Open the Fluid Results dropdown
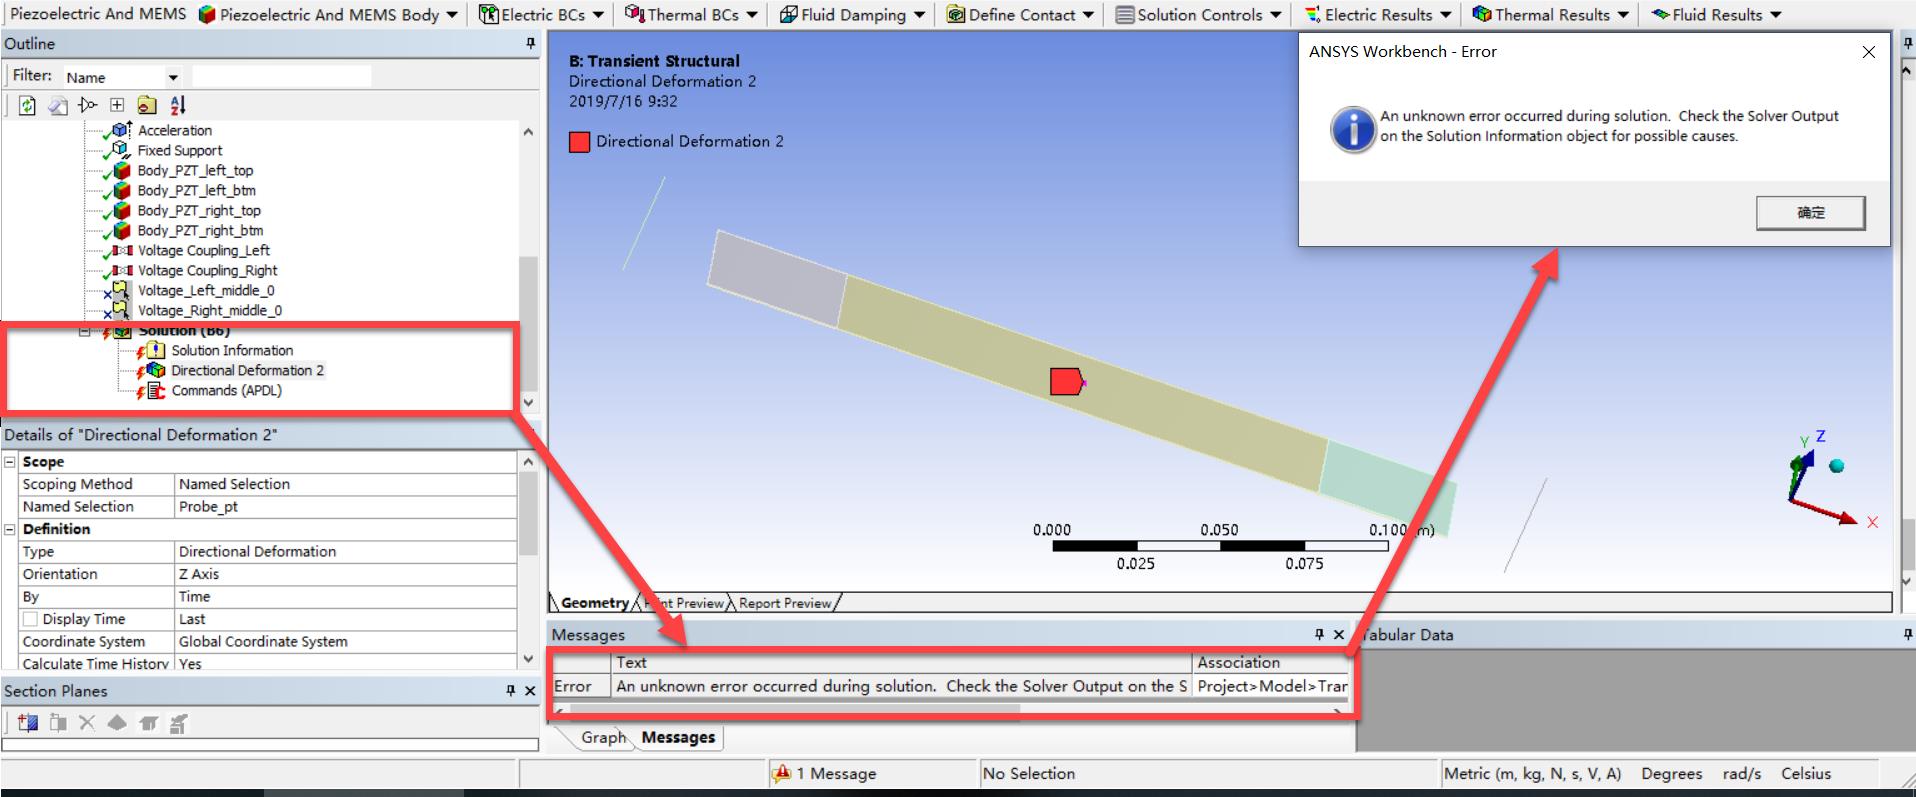Image resolution: width=1916 pixels, height=797 pixels. (1776, 15)
